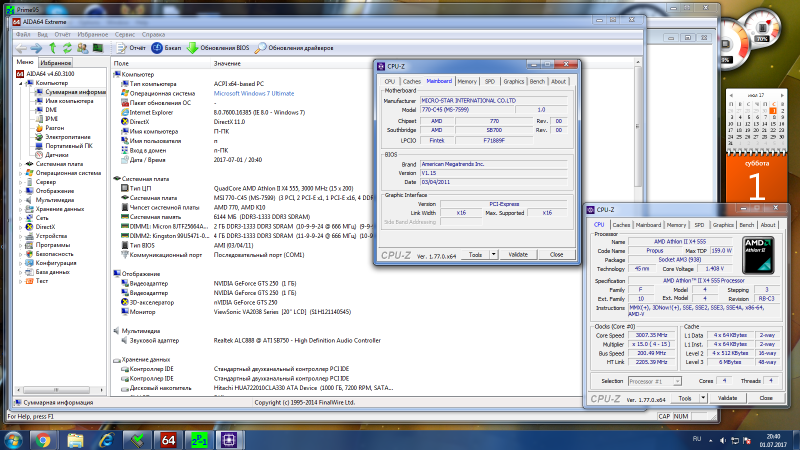
Task: Click the Microsoft Windows 7 Ultimate link
Action: pyautogui.click(x=253, y=93)
